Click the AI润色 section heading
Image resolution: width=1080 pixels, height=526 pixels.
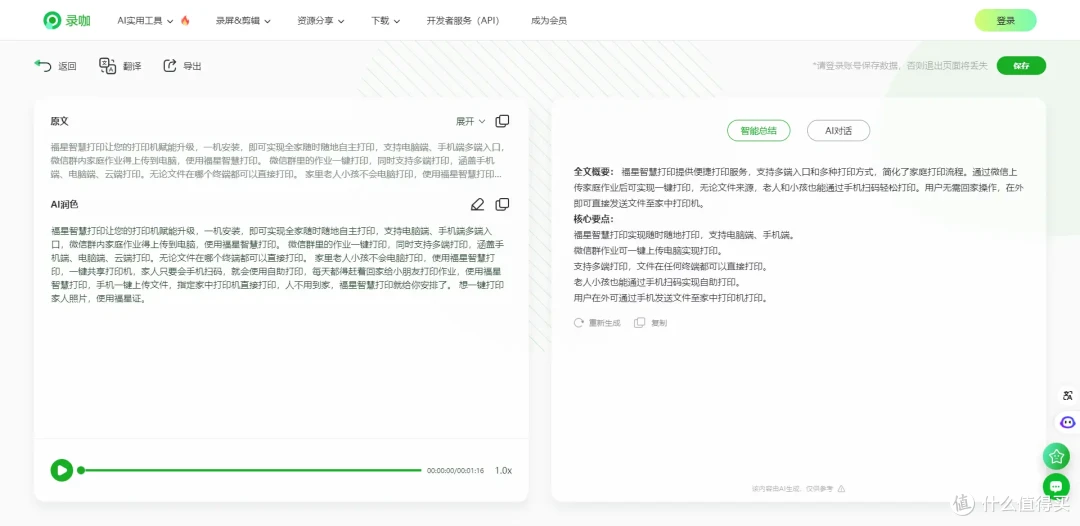(x=65, y=204)
